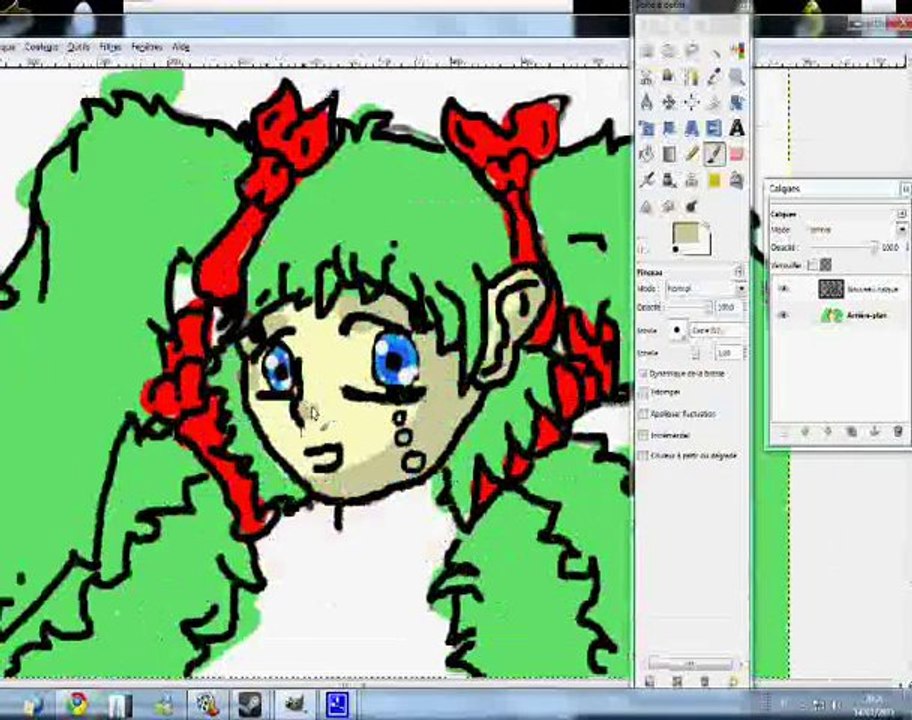This screenshot has width=912, height=720.
Task: Open the Fenêtres menu
Action: point(147,47)
